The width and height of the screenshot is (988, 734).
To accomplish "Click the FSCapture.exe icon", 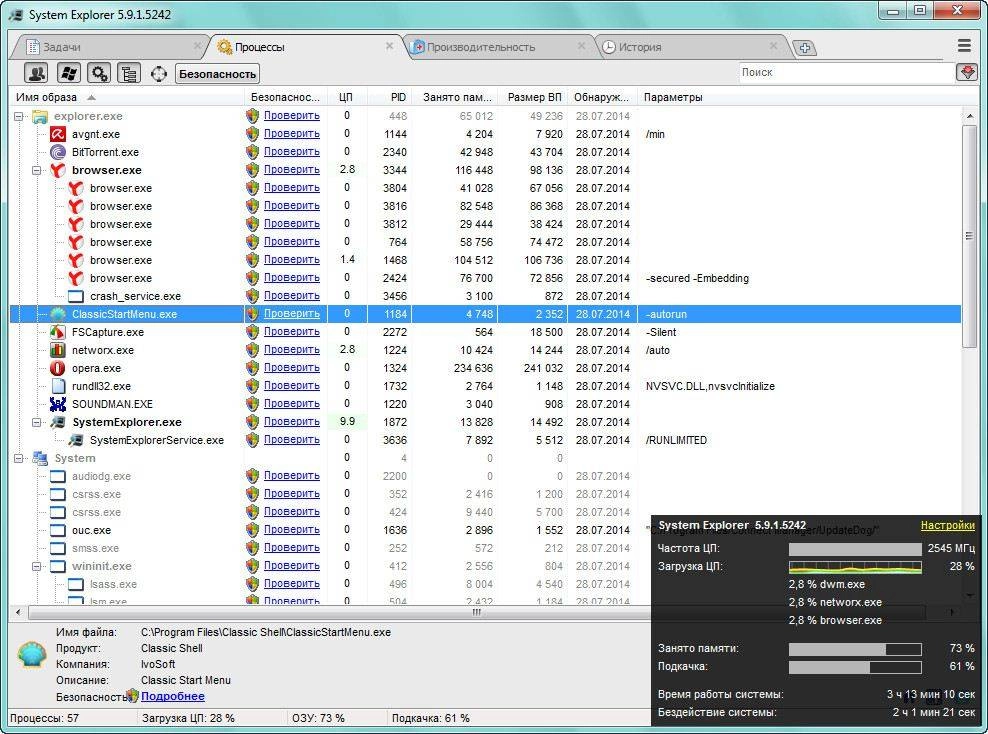I will (58, 332).
